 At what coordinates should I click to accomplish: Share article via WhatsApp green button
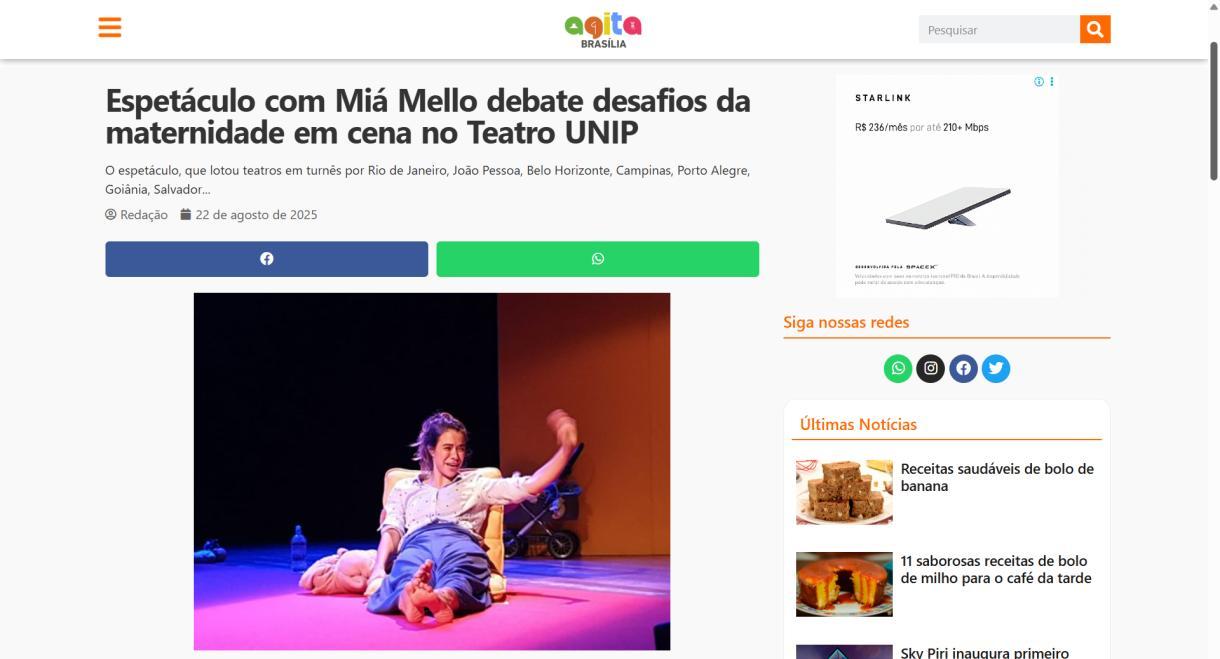(x=597, y=259)
